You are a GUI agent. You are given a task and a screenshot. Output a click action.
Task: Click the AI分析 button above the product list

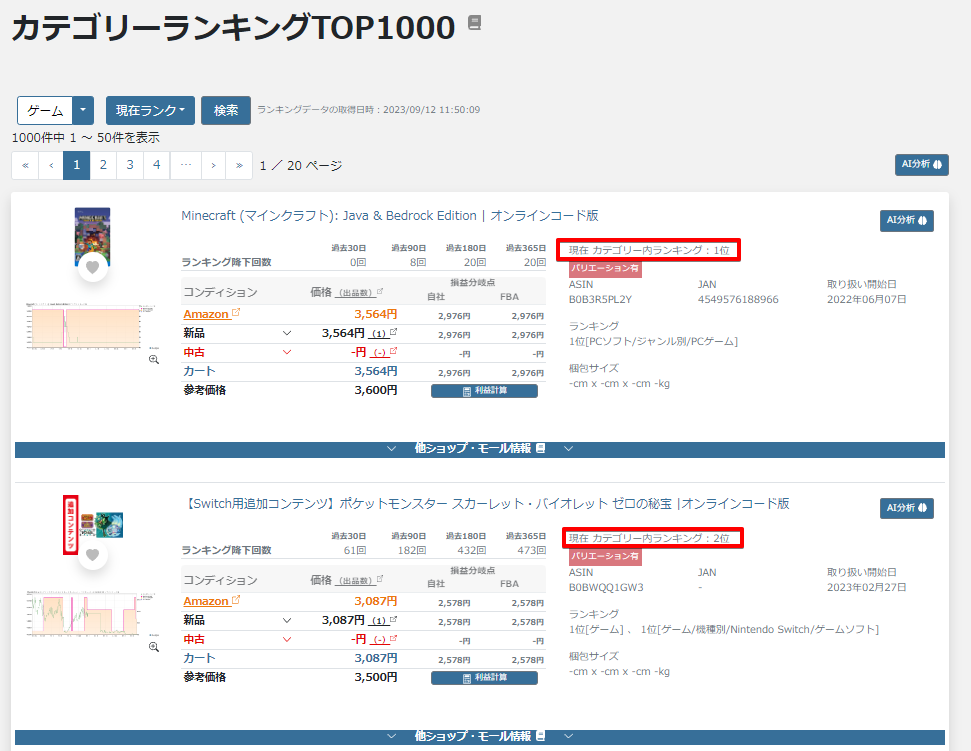(x=921, y=165)
